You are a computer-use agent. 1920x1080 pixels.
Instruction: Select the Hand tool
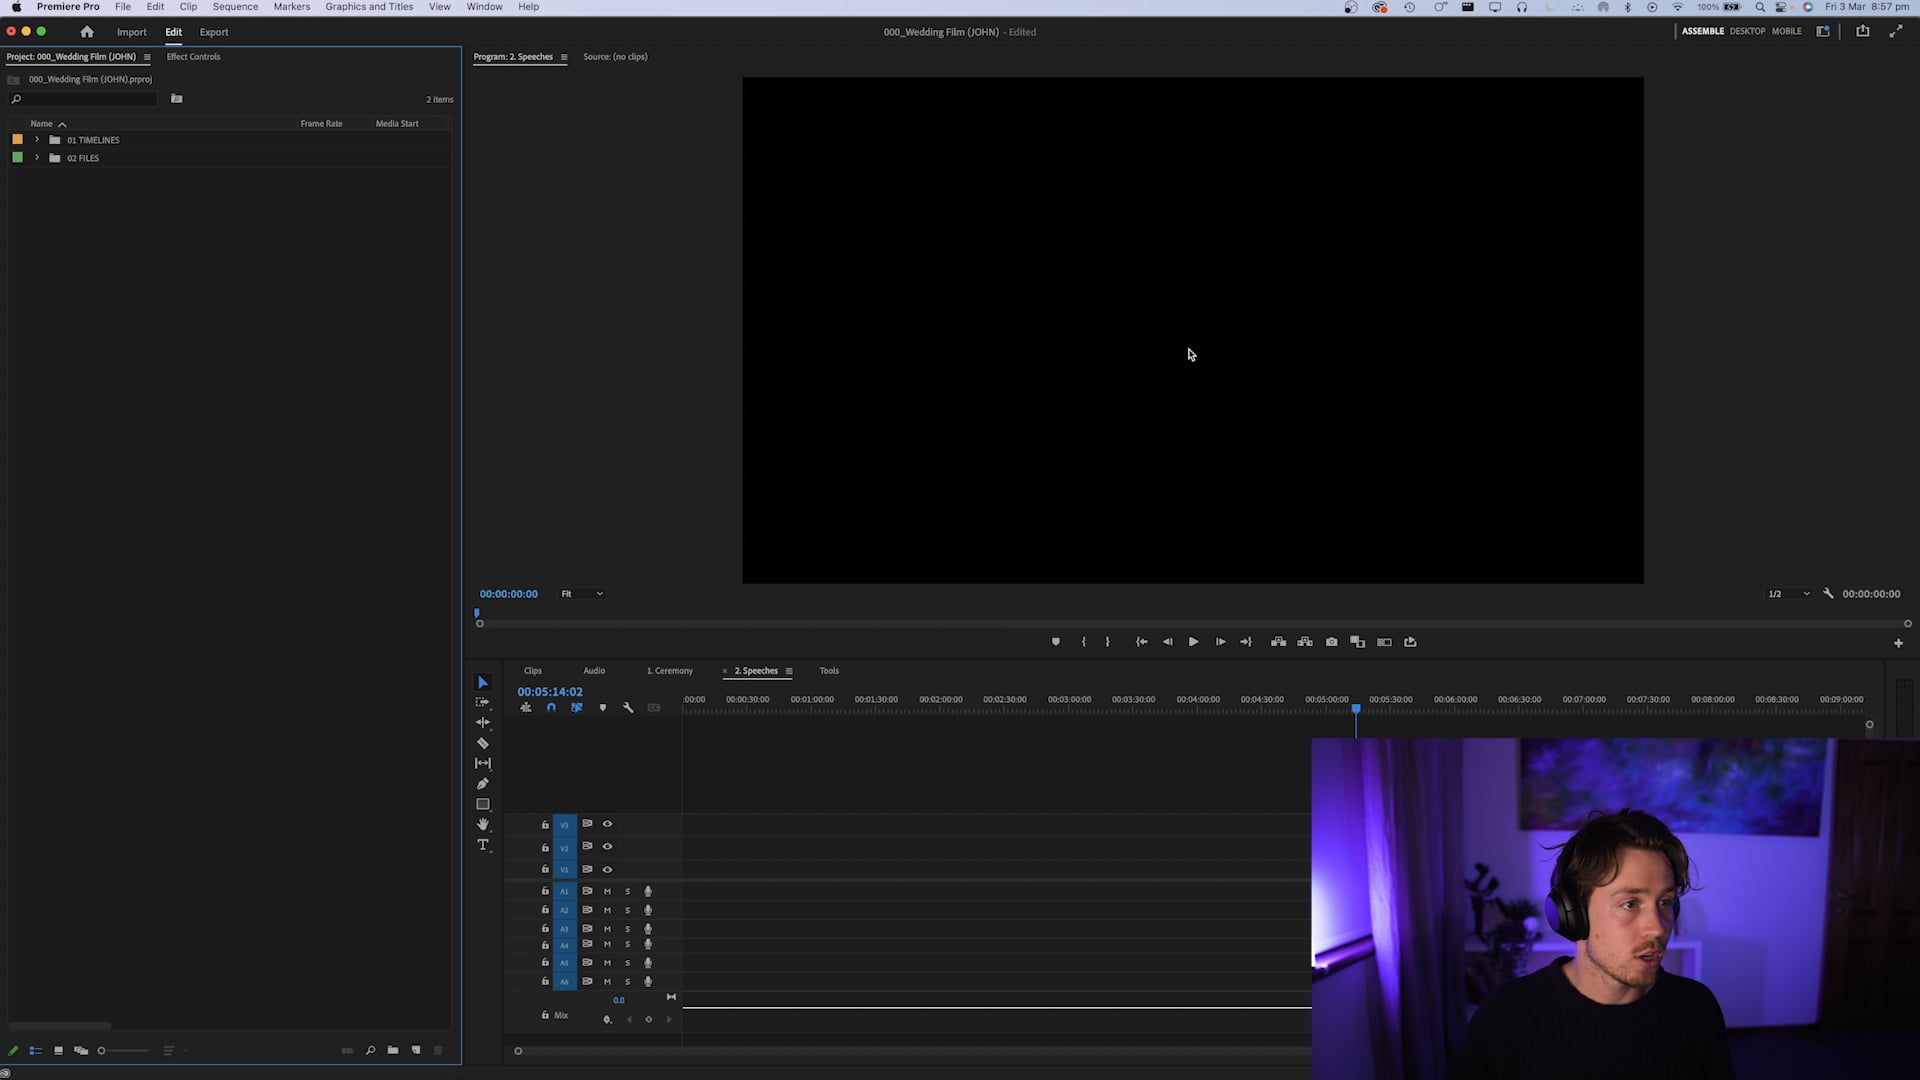(x=483, y=824)
